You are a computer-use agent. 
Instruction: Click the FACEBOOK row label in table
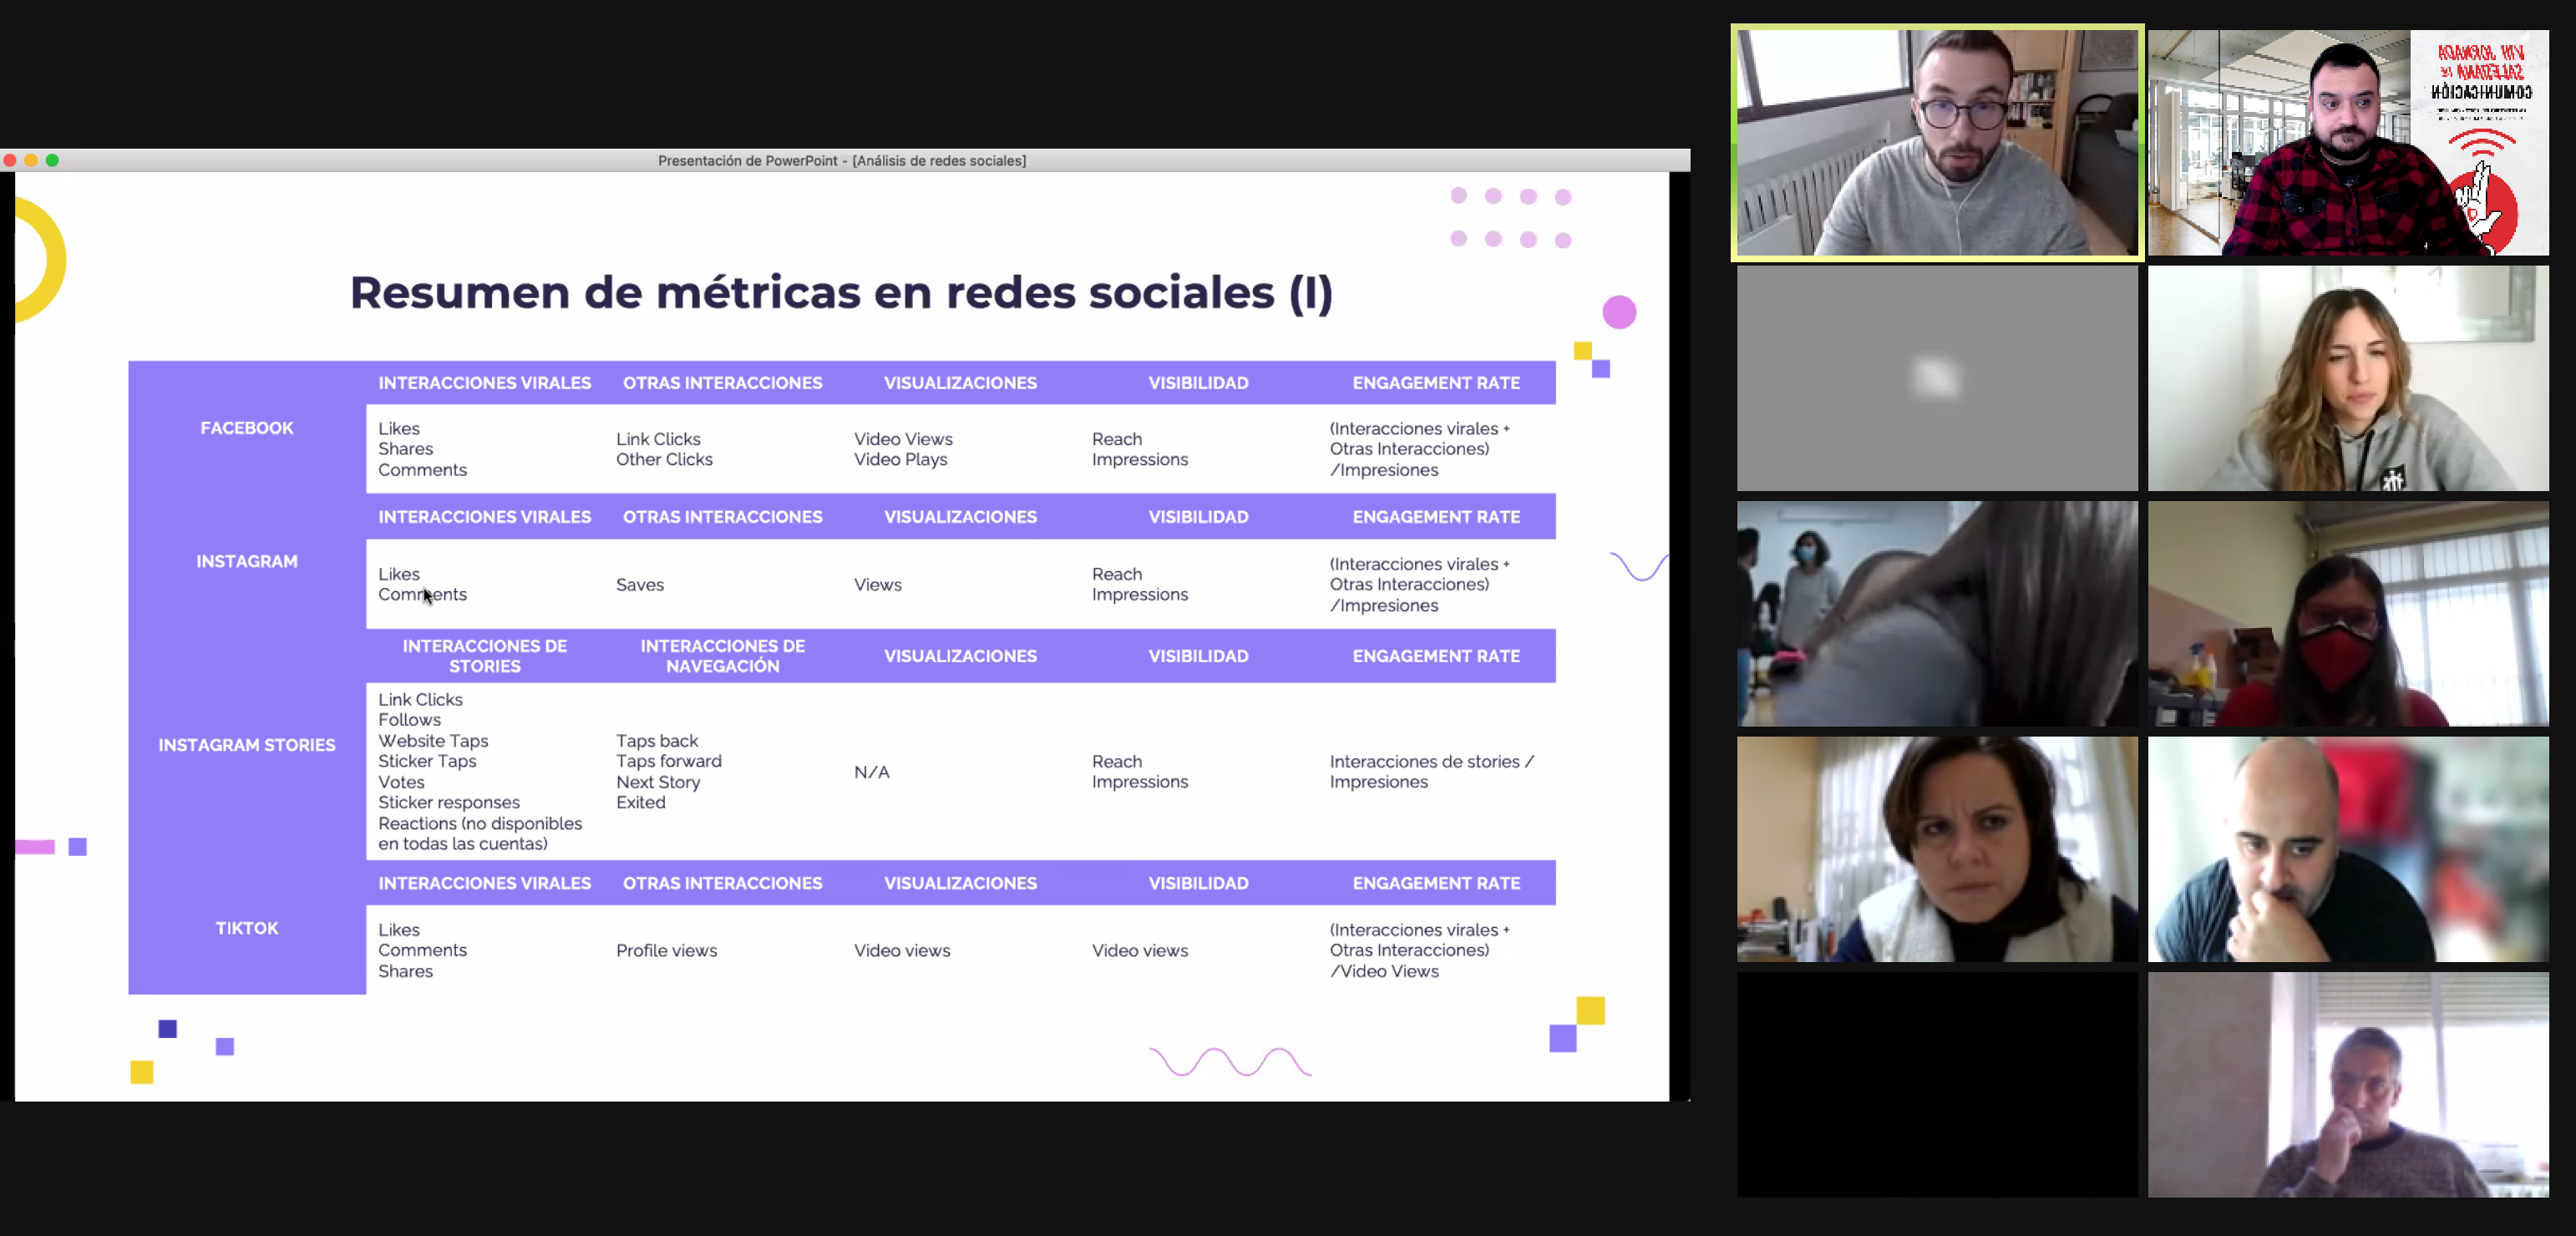coord(246,428)
